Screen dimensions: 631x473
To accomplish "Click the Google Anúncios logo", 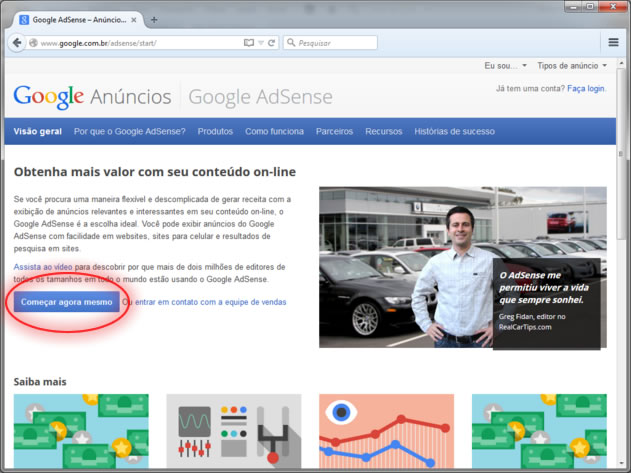I will point(93,97).
